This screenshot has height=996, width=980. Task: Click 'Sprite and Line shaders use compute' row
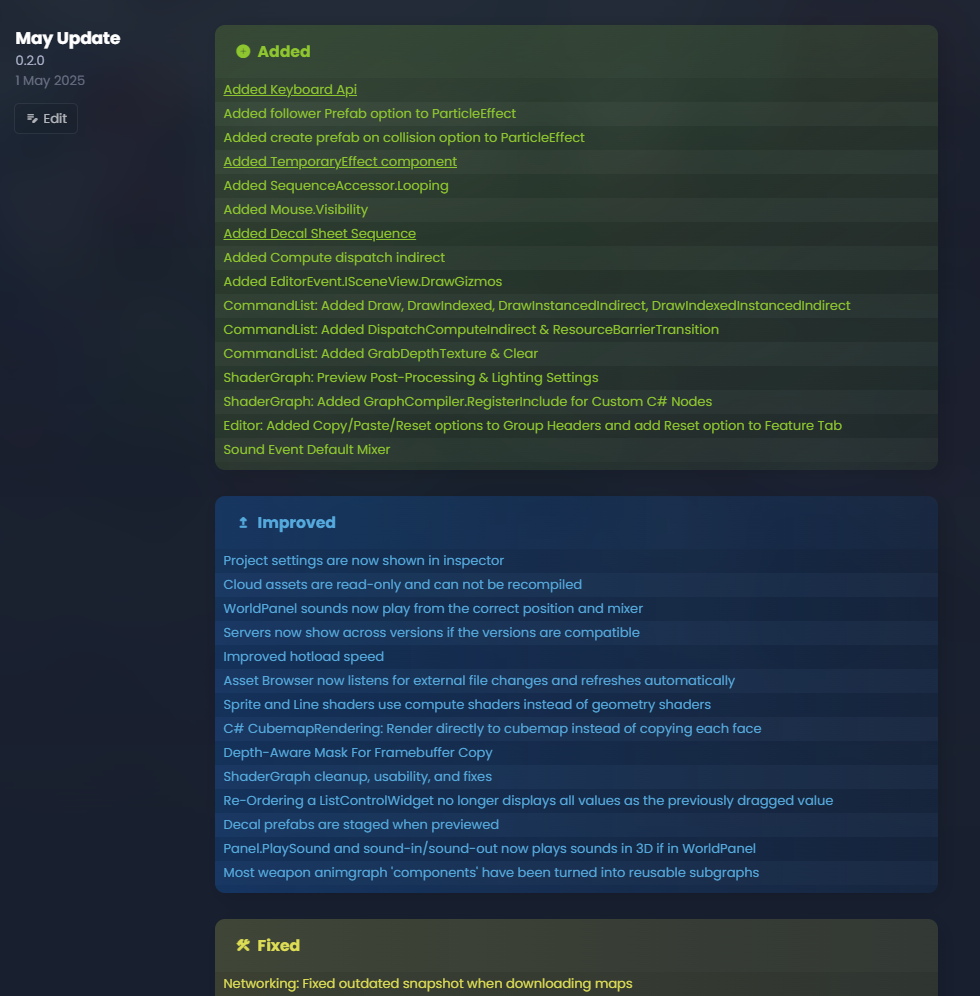pos(576,704)
